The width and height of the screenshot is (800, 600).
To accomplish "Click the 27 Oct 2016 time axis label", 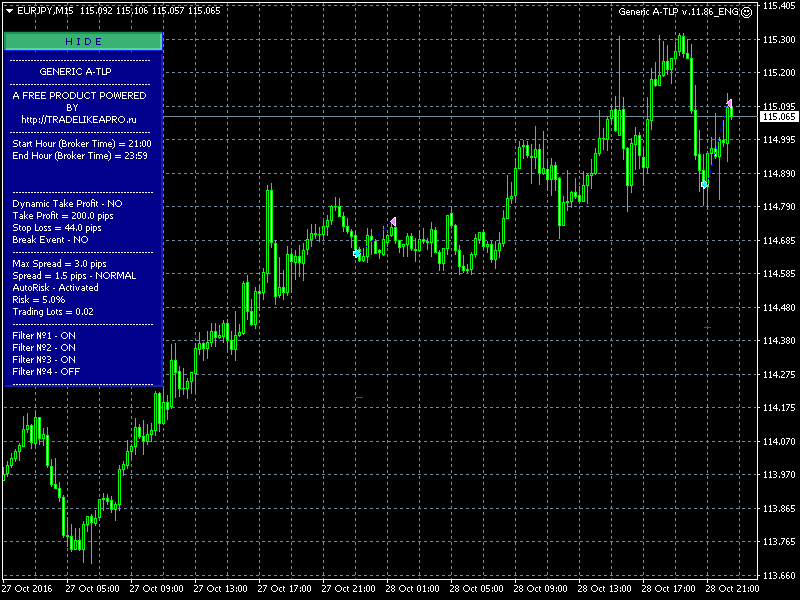I will (27, 589).
